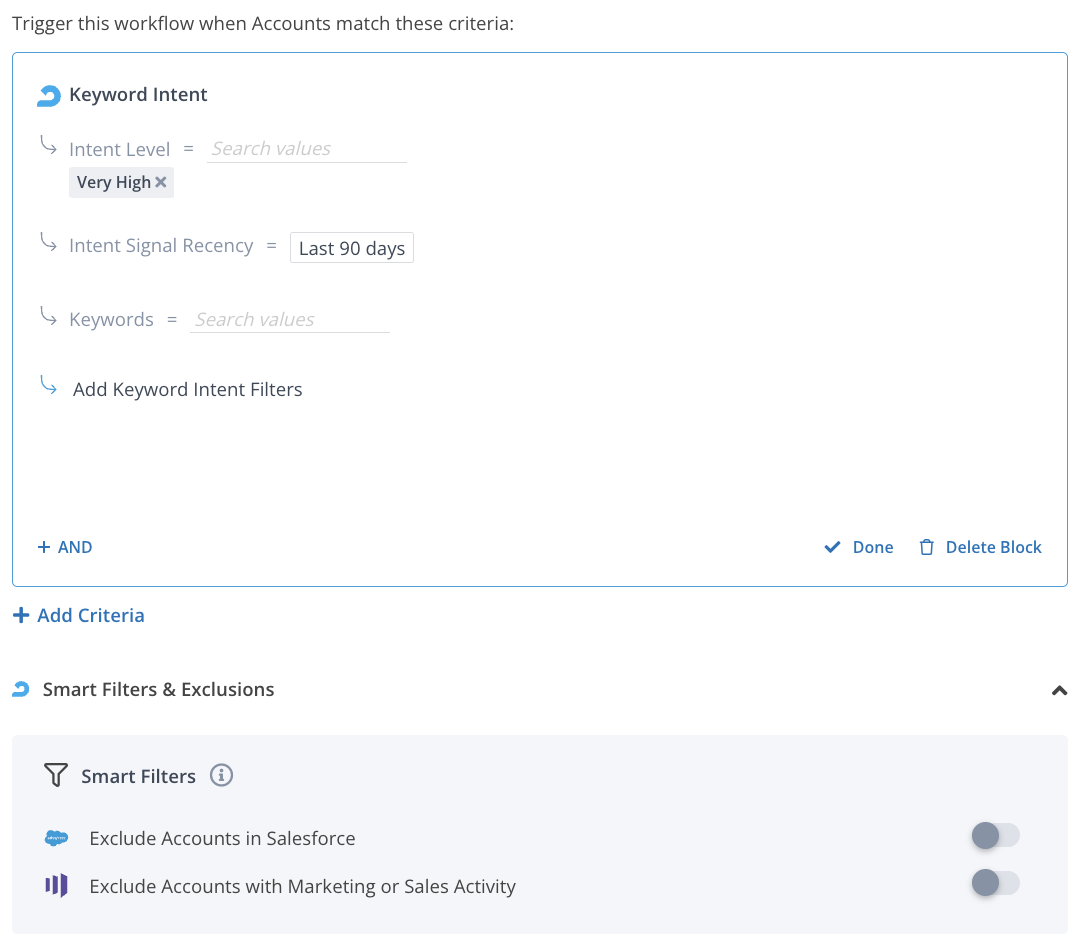The height and width of the screenshot is (948, 1084).
Task: Open the Last 90 days recency dropdown
Action: tap(352, 248)
